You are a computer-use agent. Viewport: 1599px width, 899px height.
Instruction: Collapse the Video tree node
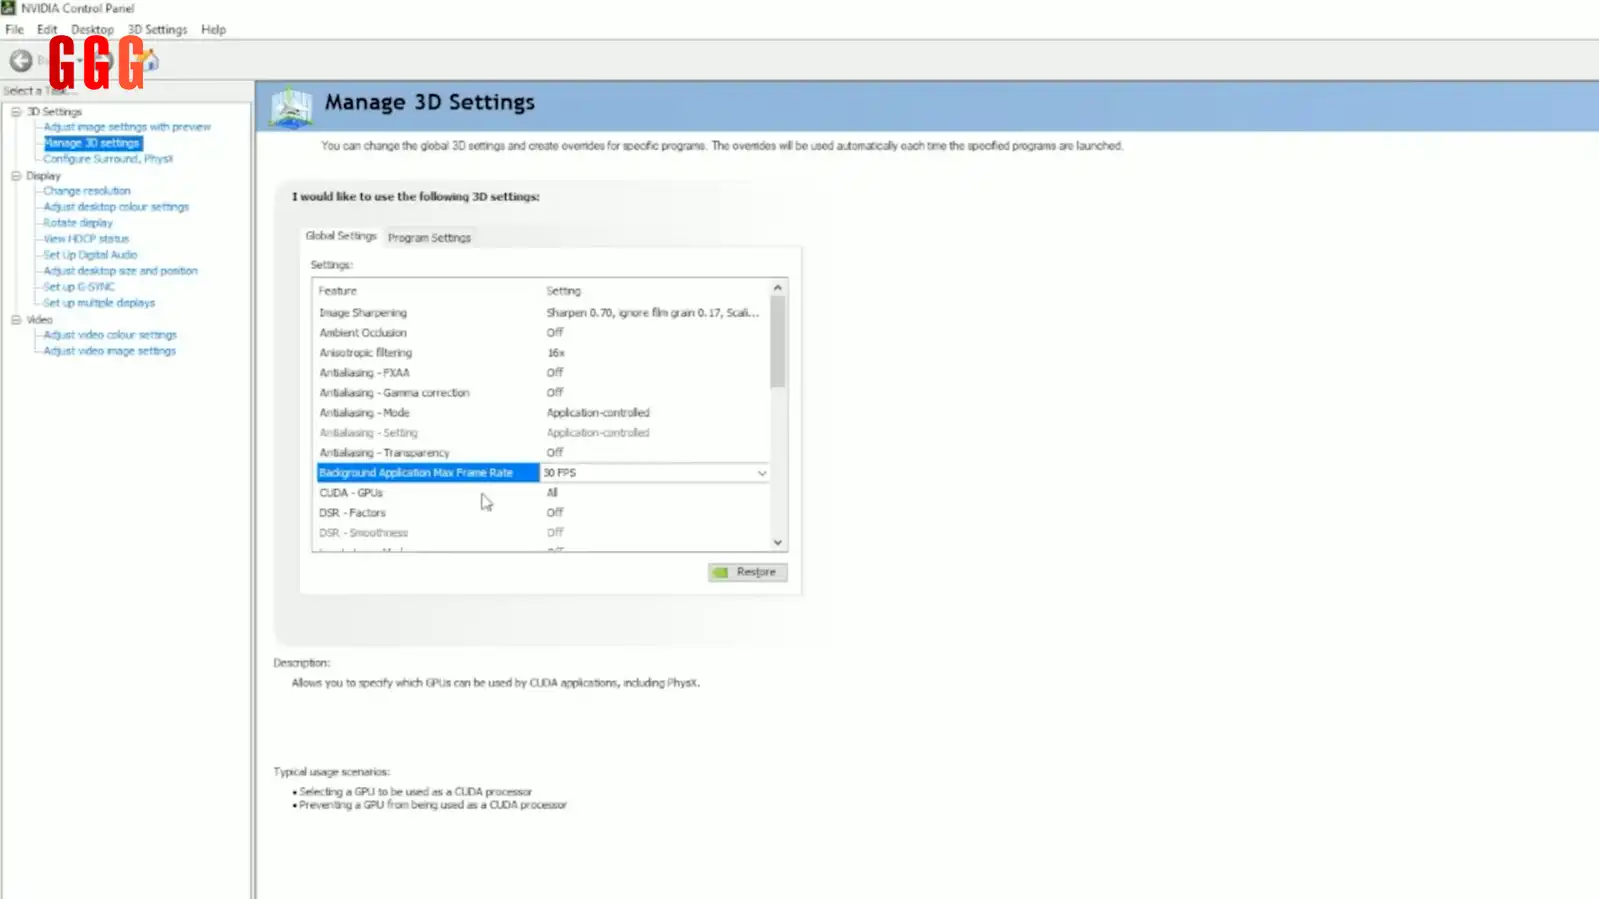tap(16, 320)
